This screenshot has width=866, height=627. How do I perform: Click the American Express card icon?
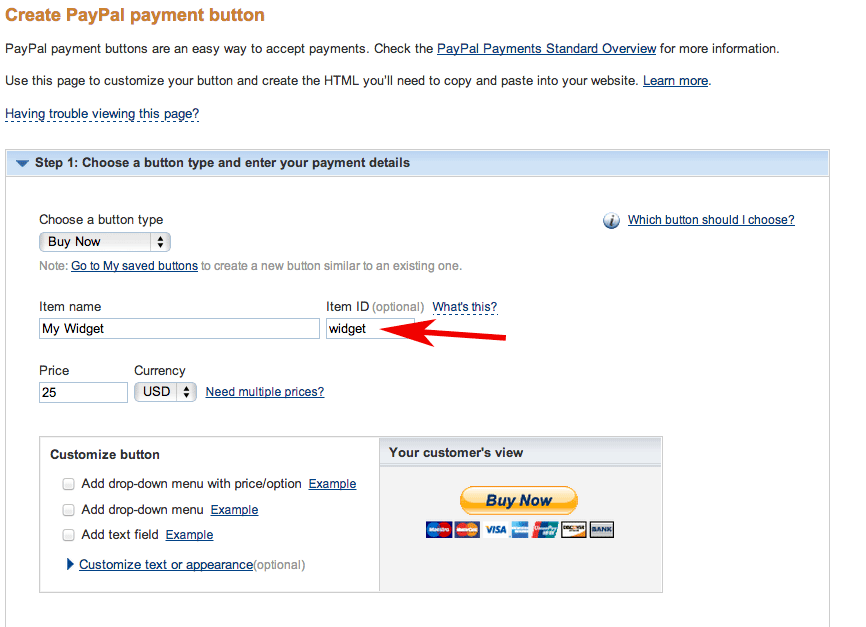pos(520,530)
